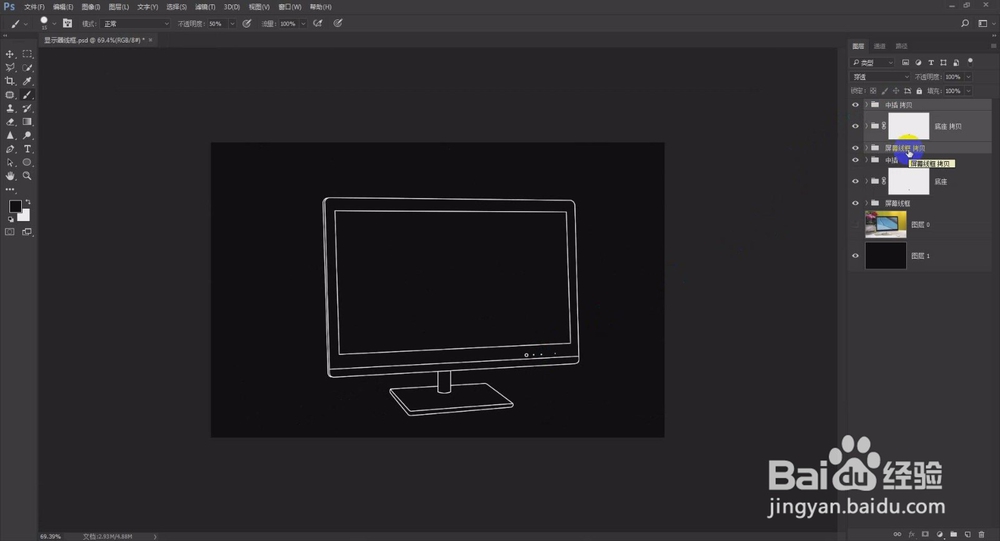Select the Rectangular Marquee tool
The width and height of the screenshot is (1000, 541).
point(27,54)
